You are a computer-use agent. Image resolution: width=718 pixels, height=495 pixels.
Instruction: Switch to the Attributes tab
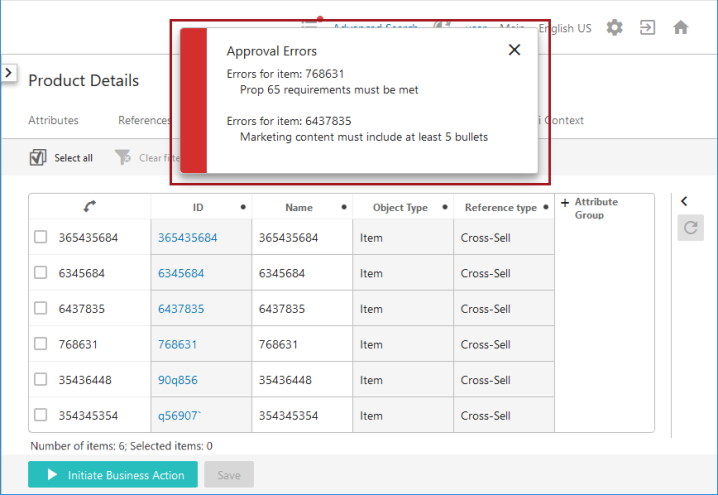pos(53,120)
